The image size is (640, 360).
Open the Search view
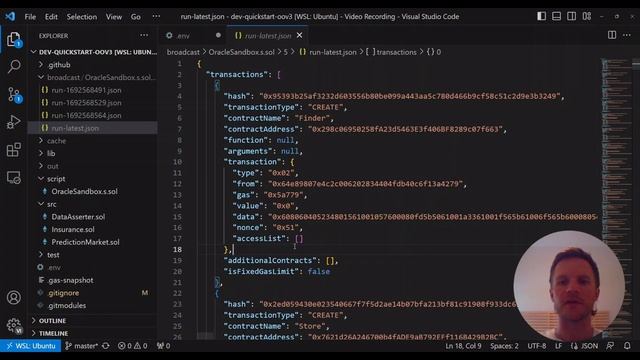(x=14, y=67)
